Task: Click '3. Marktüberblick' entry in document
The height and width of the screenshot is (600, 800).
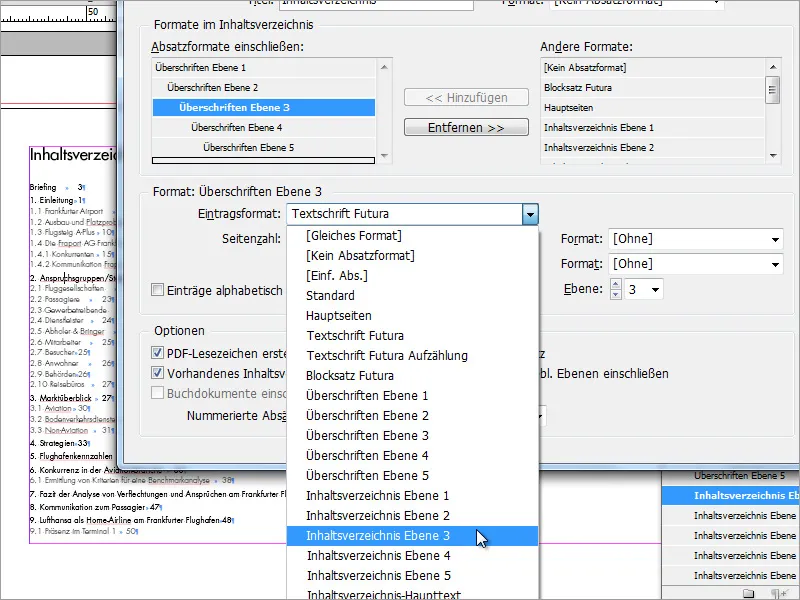Action: coord(61,398)
